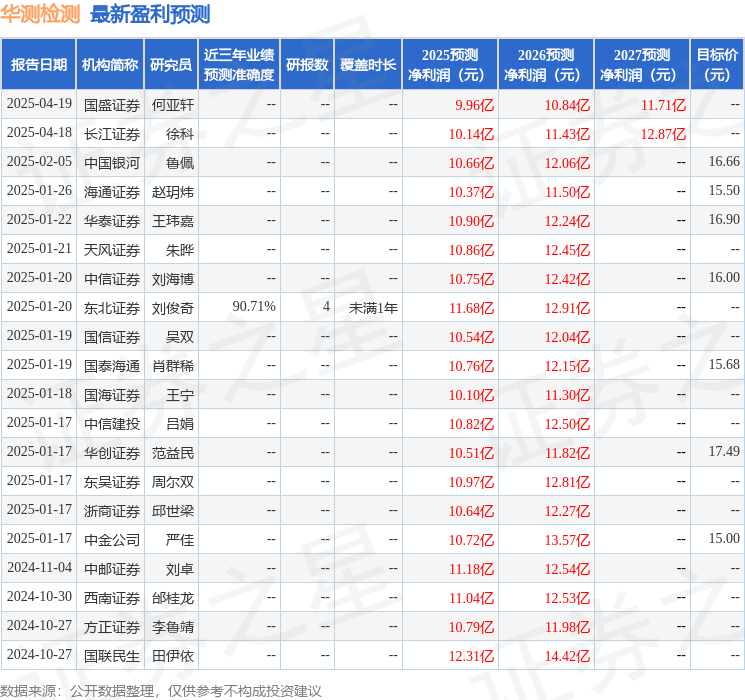The width and height of the screenshot is (745, 700).
Task: Click the 16.66 target price
Action: coord(724,162)
